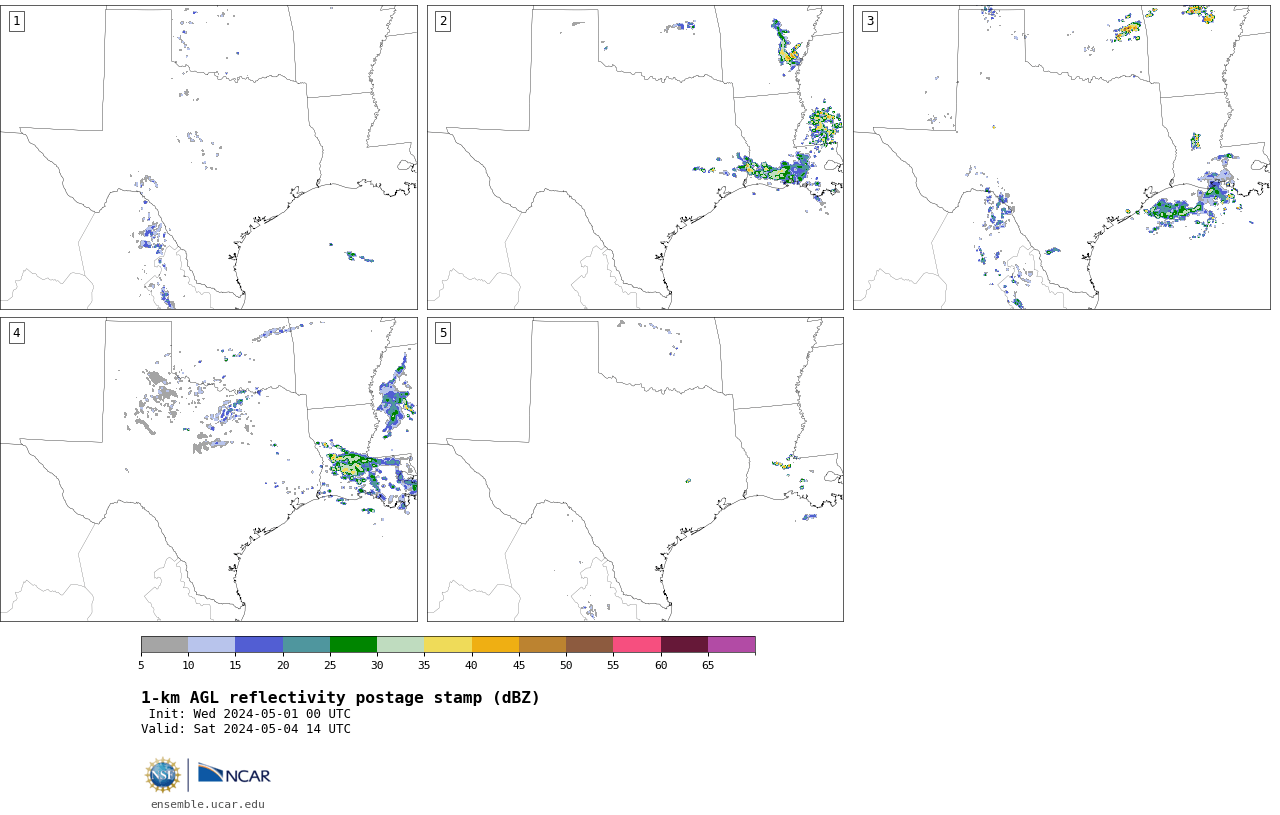Open ensemble member 5 reflectivity map
This screenshot has width=1280, height=815.
(x=635, y=469)
